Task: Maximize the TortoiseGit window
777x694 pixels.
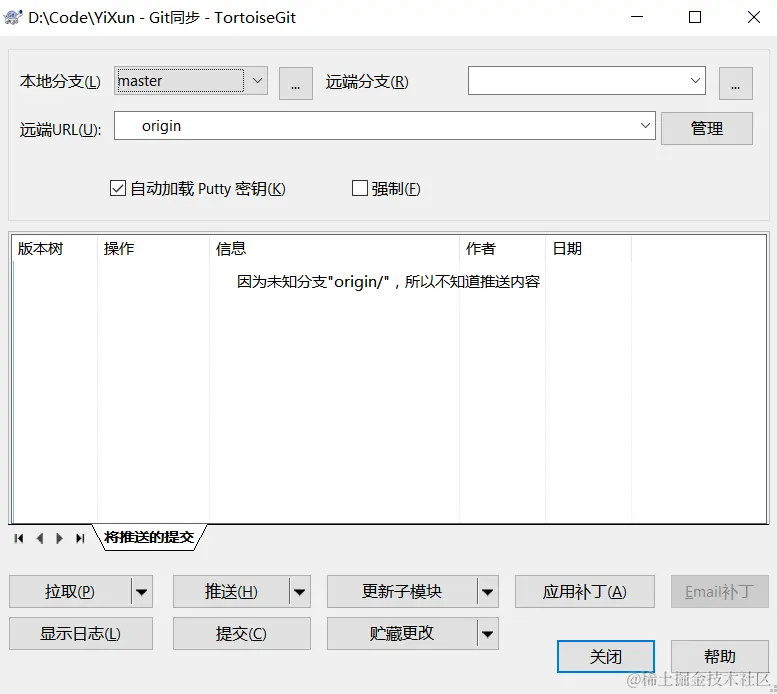Action: 695,17
